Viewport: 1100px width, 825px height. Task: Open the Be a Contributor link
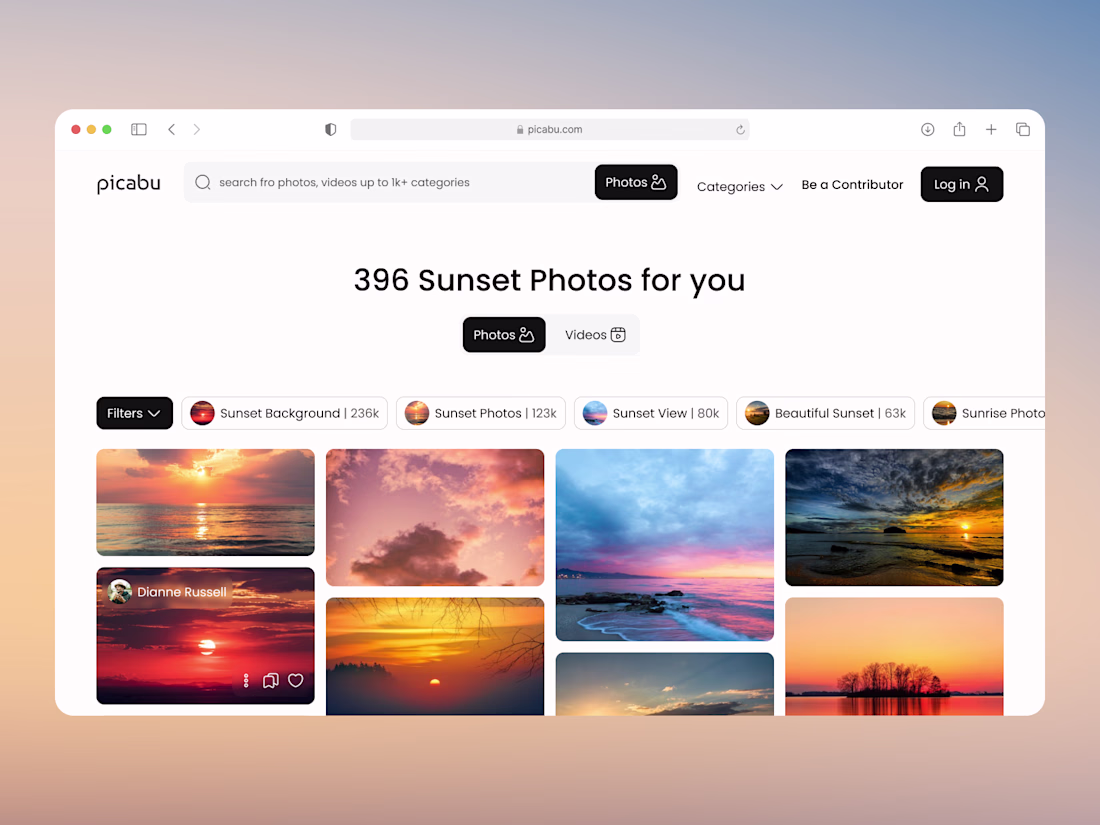point(852,185)
